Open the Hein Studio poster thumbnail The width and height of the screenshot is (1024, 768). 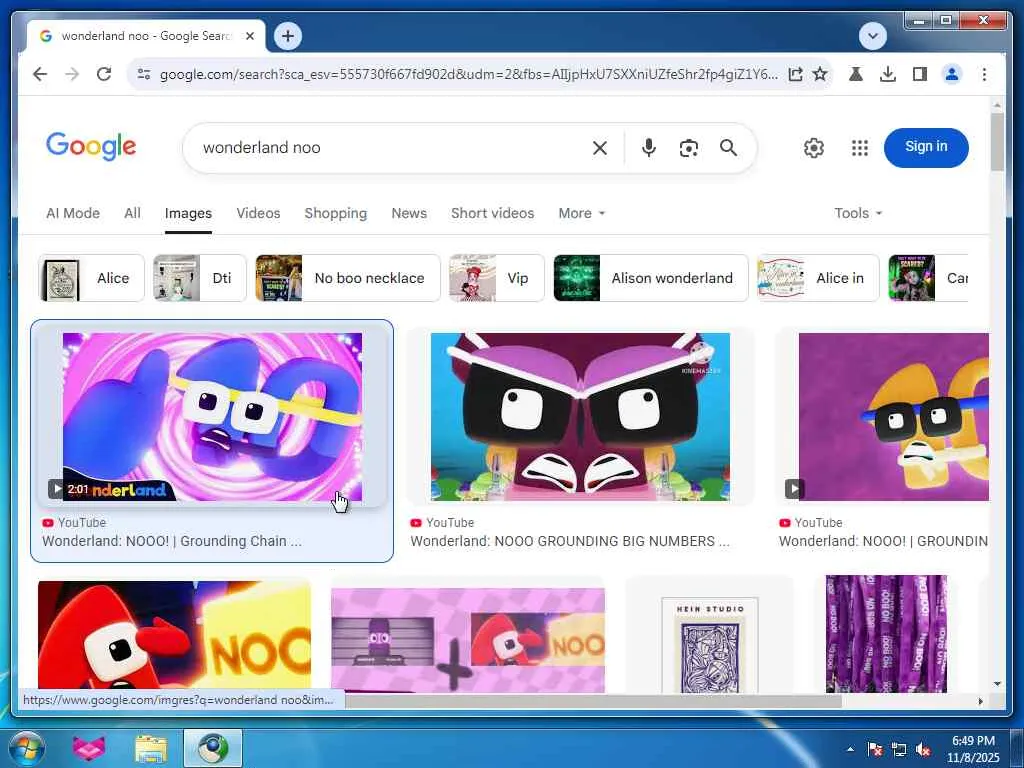pos(709,645)
